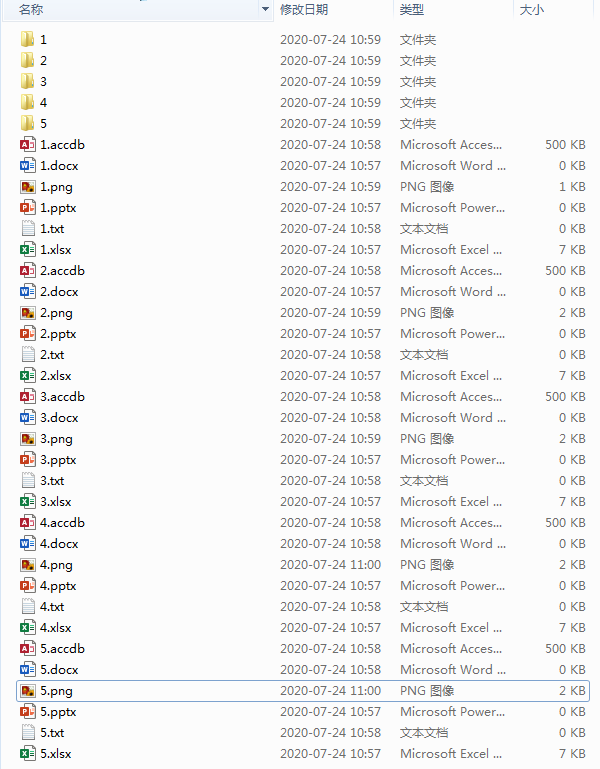Click the PowerPoint icon of 1.pptx
The image size is (600, 769).
click(x=28, y=207)
